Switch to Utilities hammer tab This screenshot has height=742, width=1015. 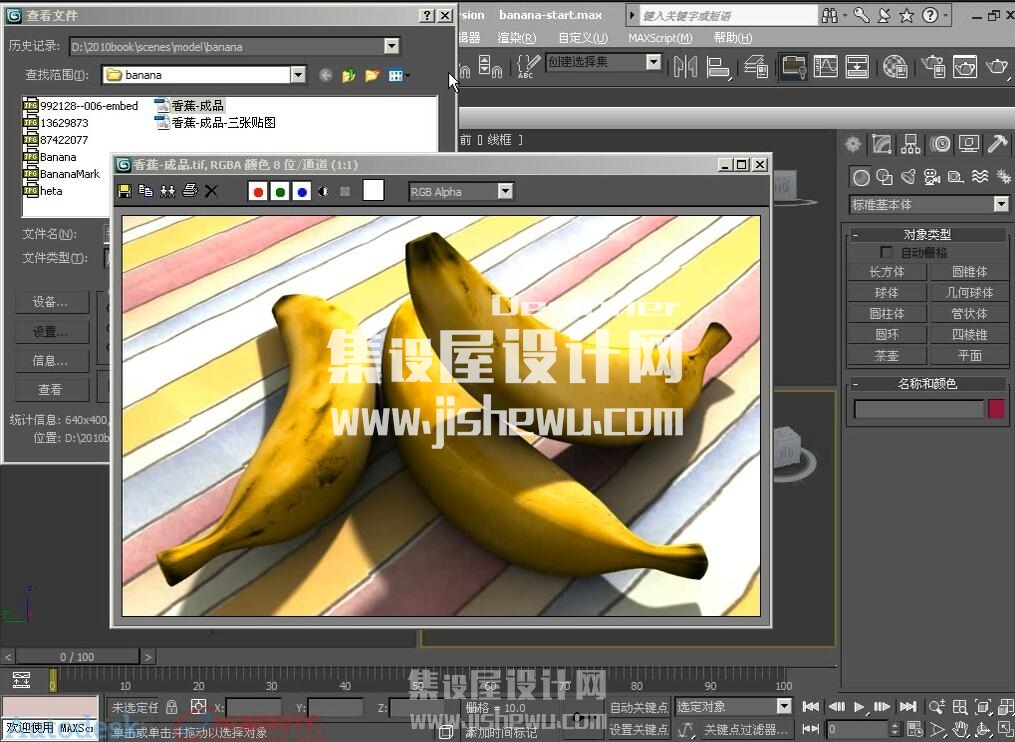pos(998,144)
